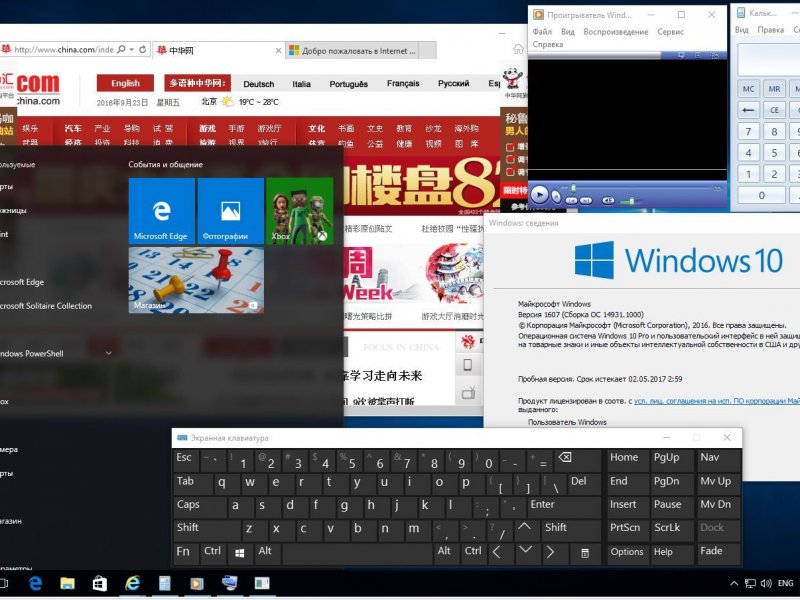Screen dimensions: 800x600
Task: Expand the Windows PowerShell folder in Start menu
Action: point(108,353)
